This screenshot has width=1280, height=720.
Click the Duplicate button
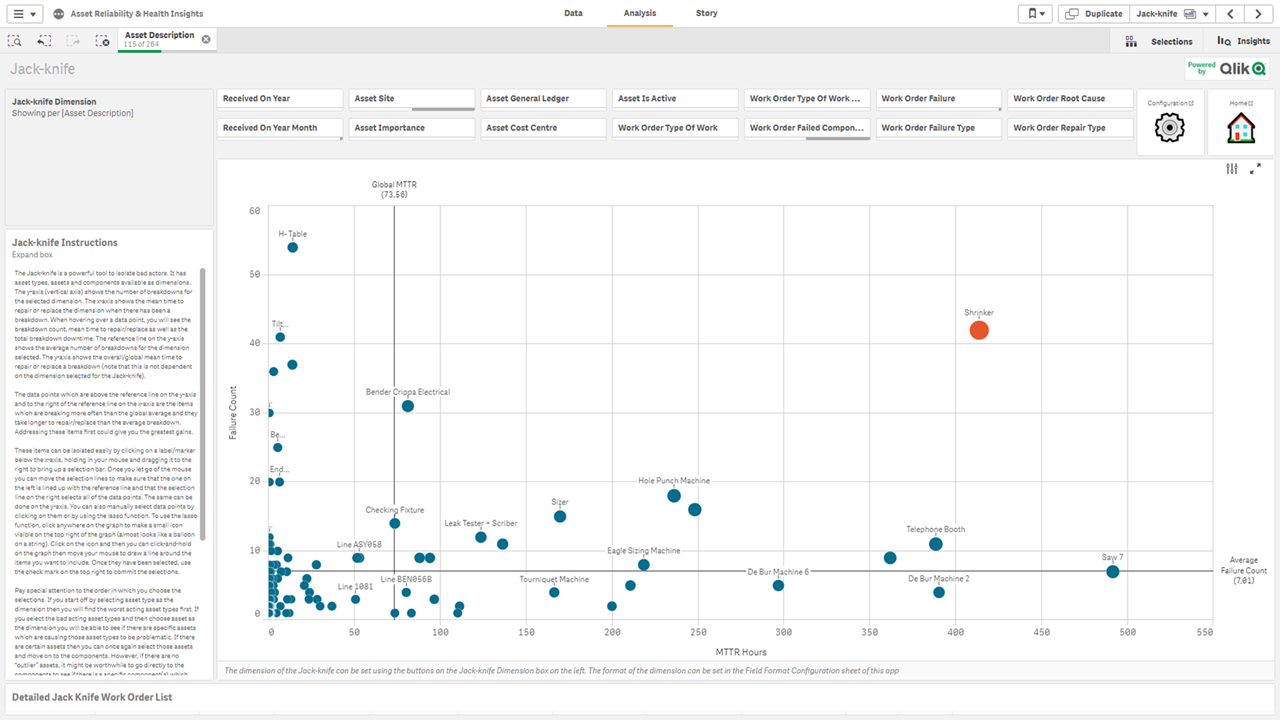point(1094,14)
